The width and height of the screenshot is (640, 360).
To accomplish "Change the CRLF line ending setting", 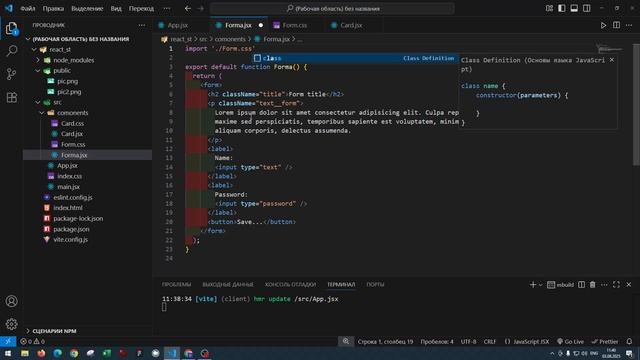I will click(x=490, y=341).
